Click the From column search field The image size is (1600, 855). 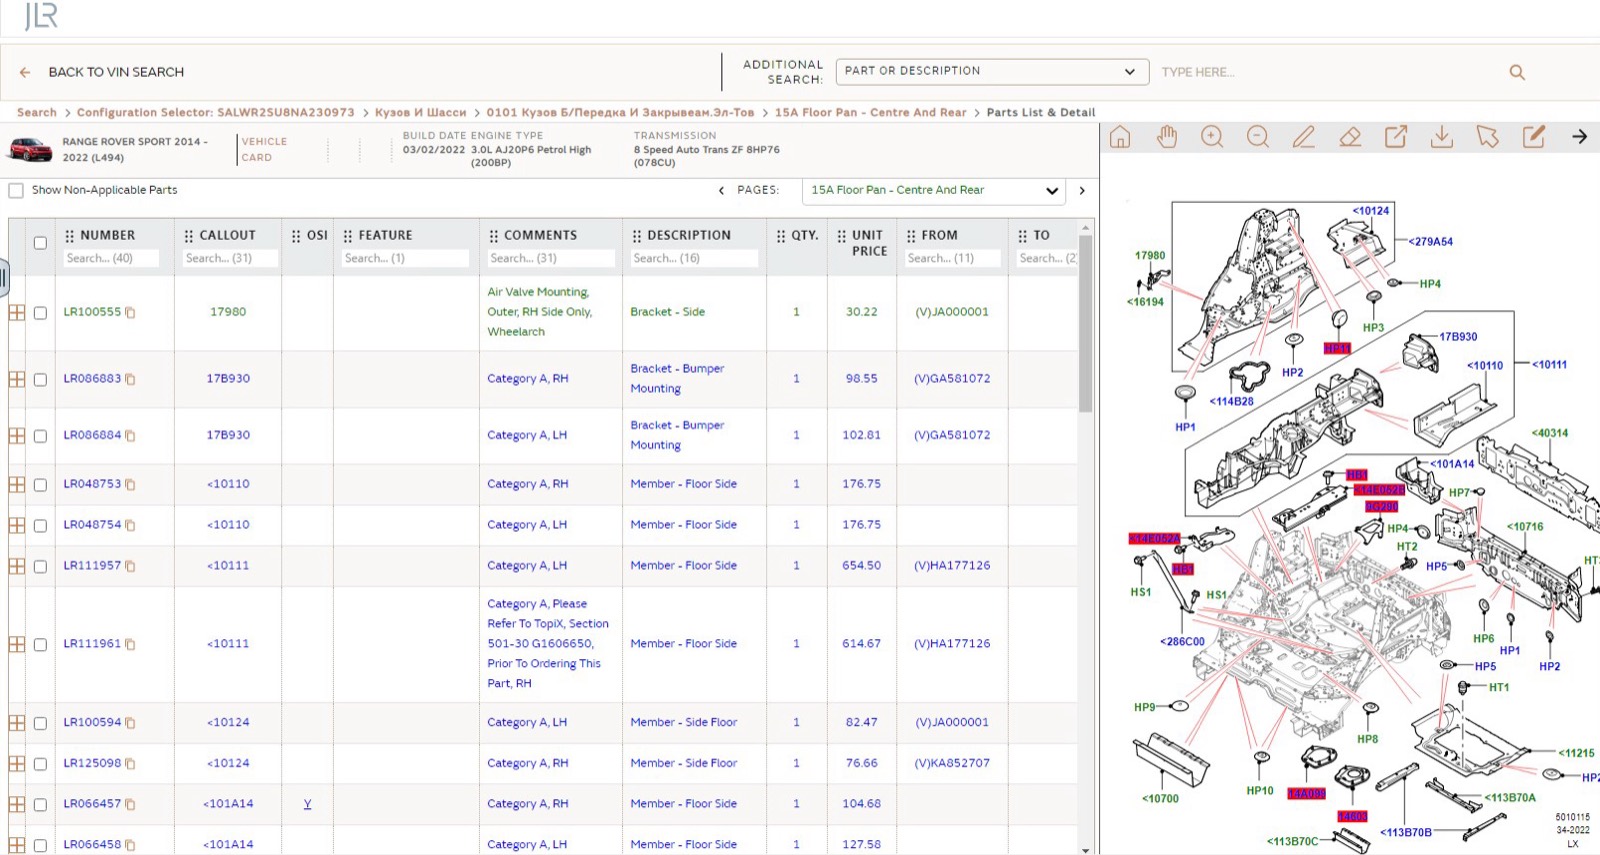click(x=953, y=258)
